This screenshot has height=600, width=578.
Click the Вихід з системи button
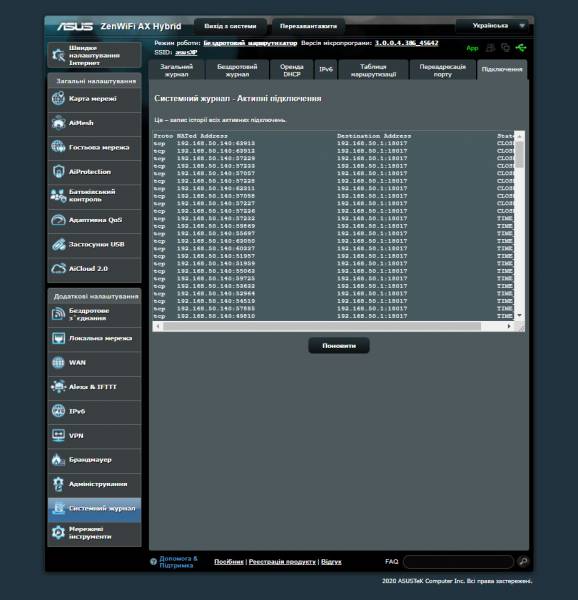[x=230, y=26]
